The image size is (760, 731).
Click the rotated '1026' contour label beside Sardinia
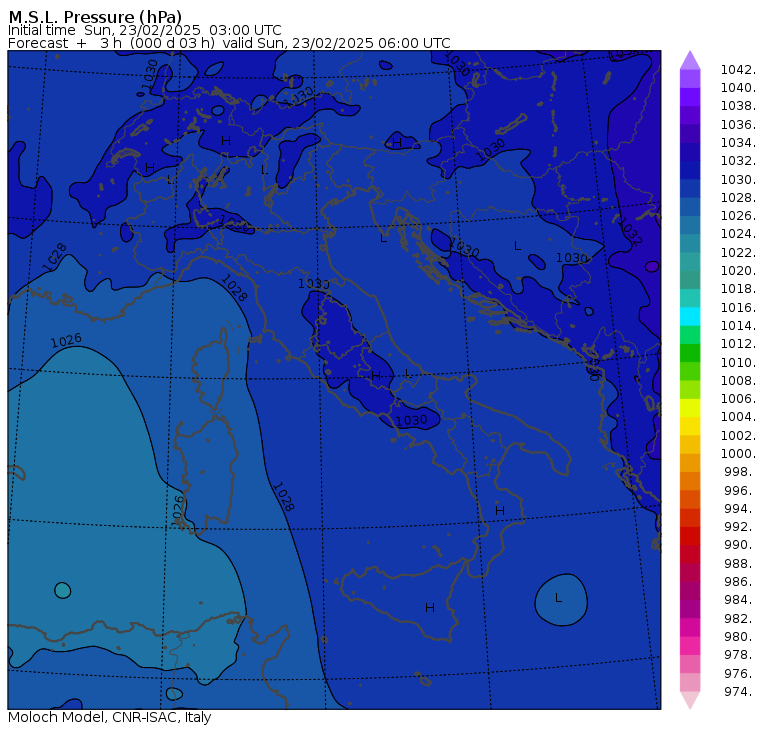[x=178, y=510]
